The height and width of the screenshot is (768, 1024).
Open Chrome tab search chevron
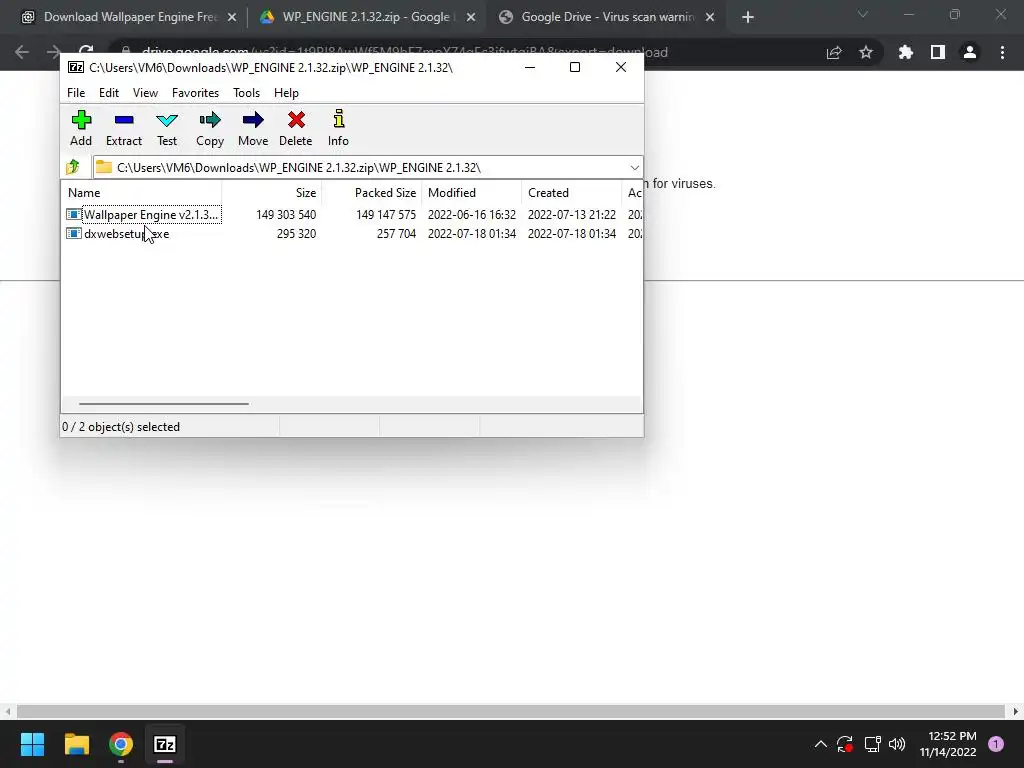pos(863,14)
